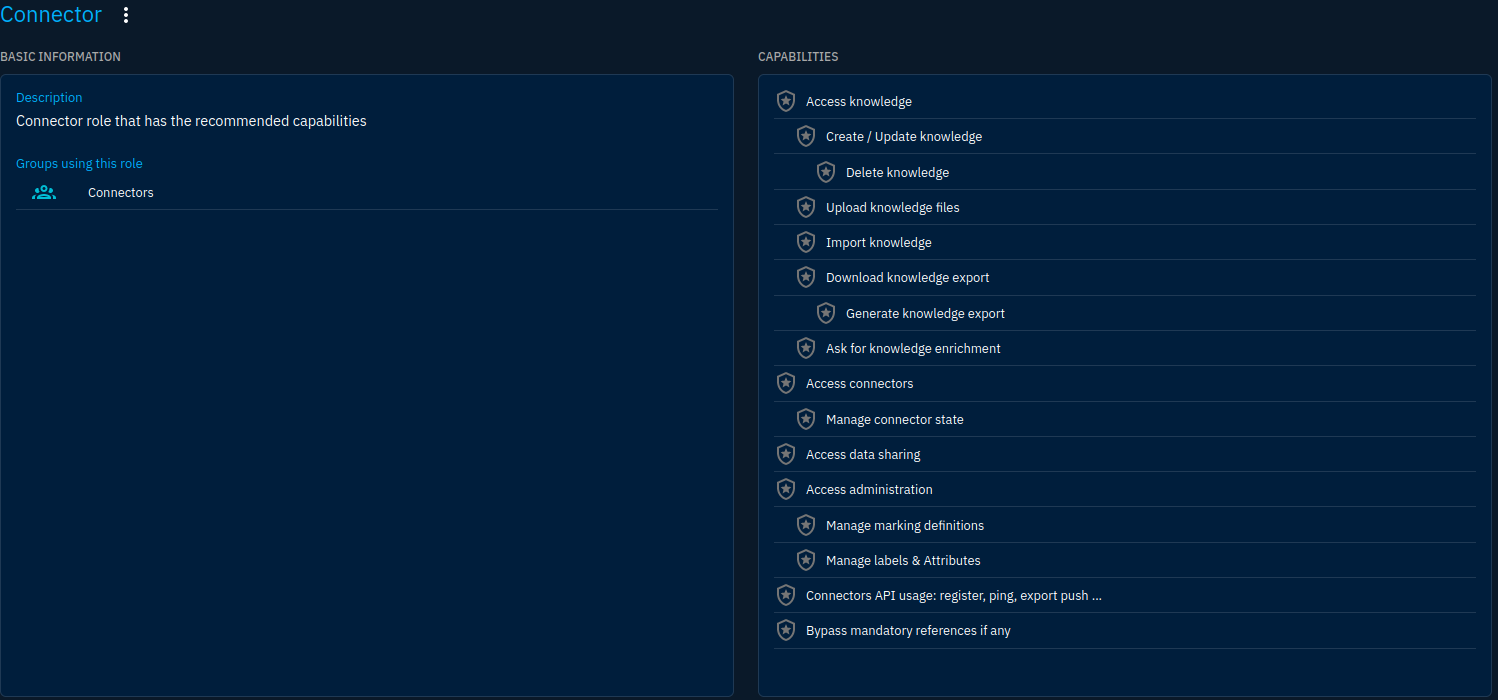Click the Connector role title heading
This screenshot has width=1498, height=700.
click(x=51, y=15)
